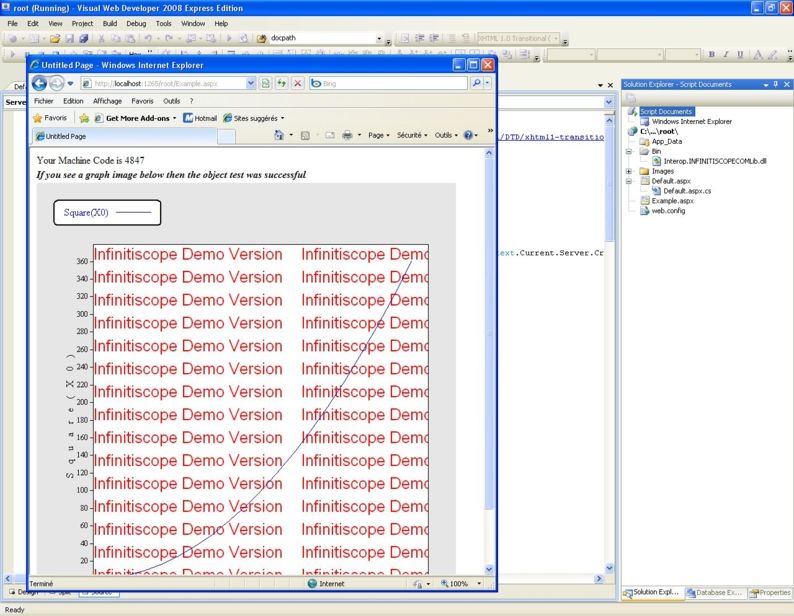Open the Affichage menu in Internet Explorer
The height and width of the screenshot is (616, 794).
point(107,101)
